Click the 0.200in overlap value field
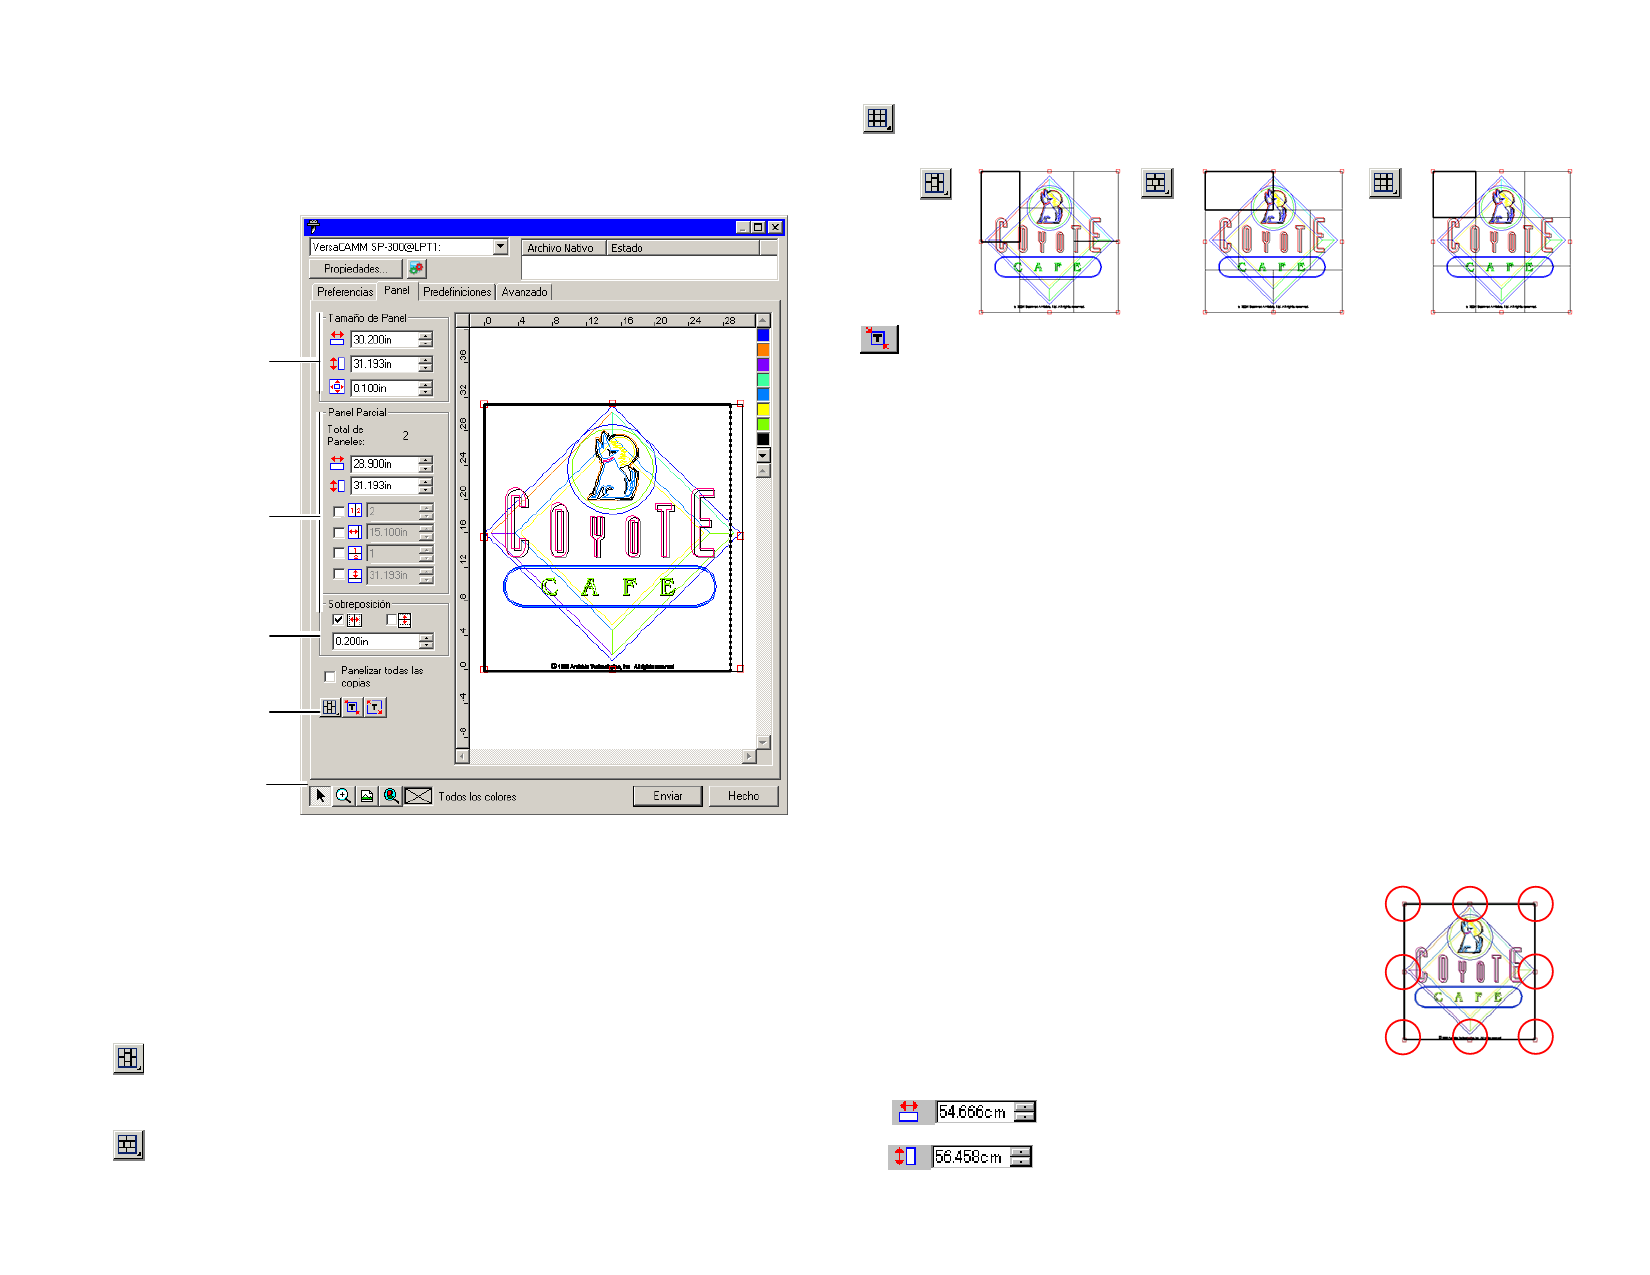 [x=375, y=642]
